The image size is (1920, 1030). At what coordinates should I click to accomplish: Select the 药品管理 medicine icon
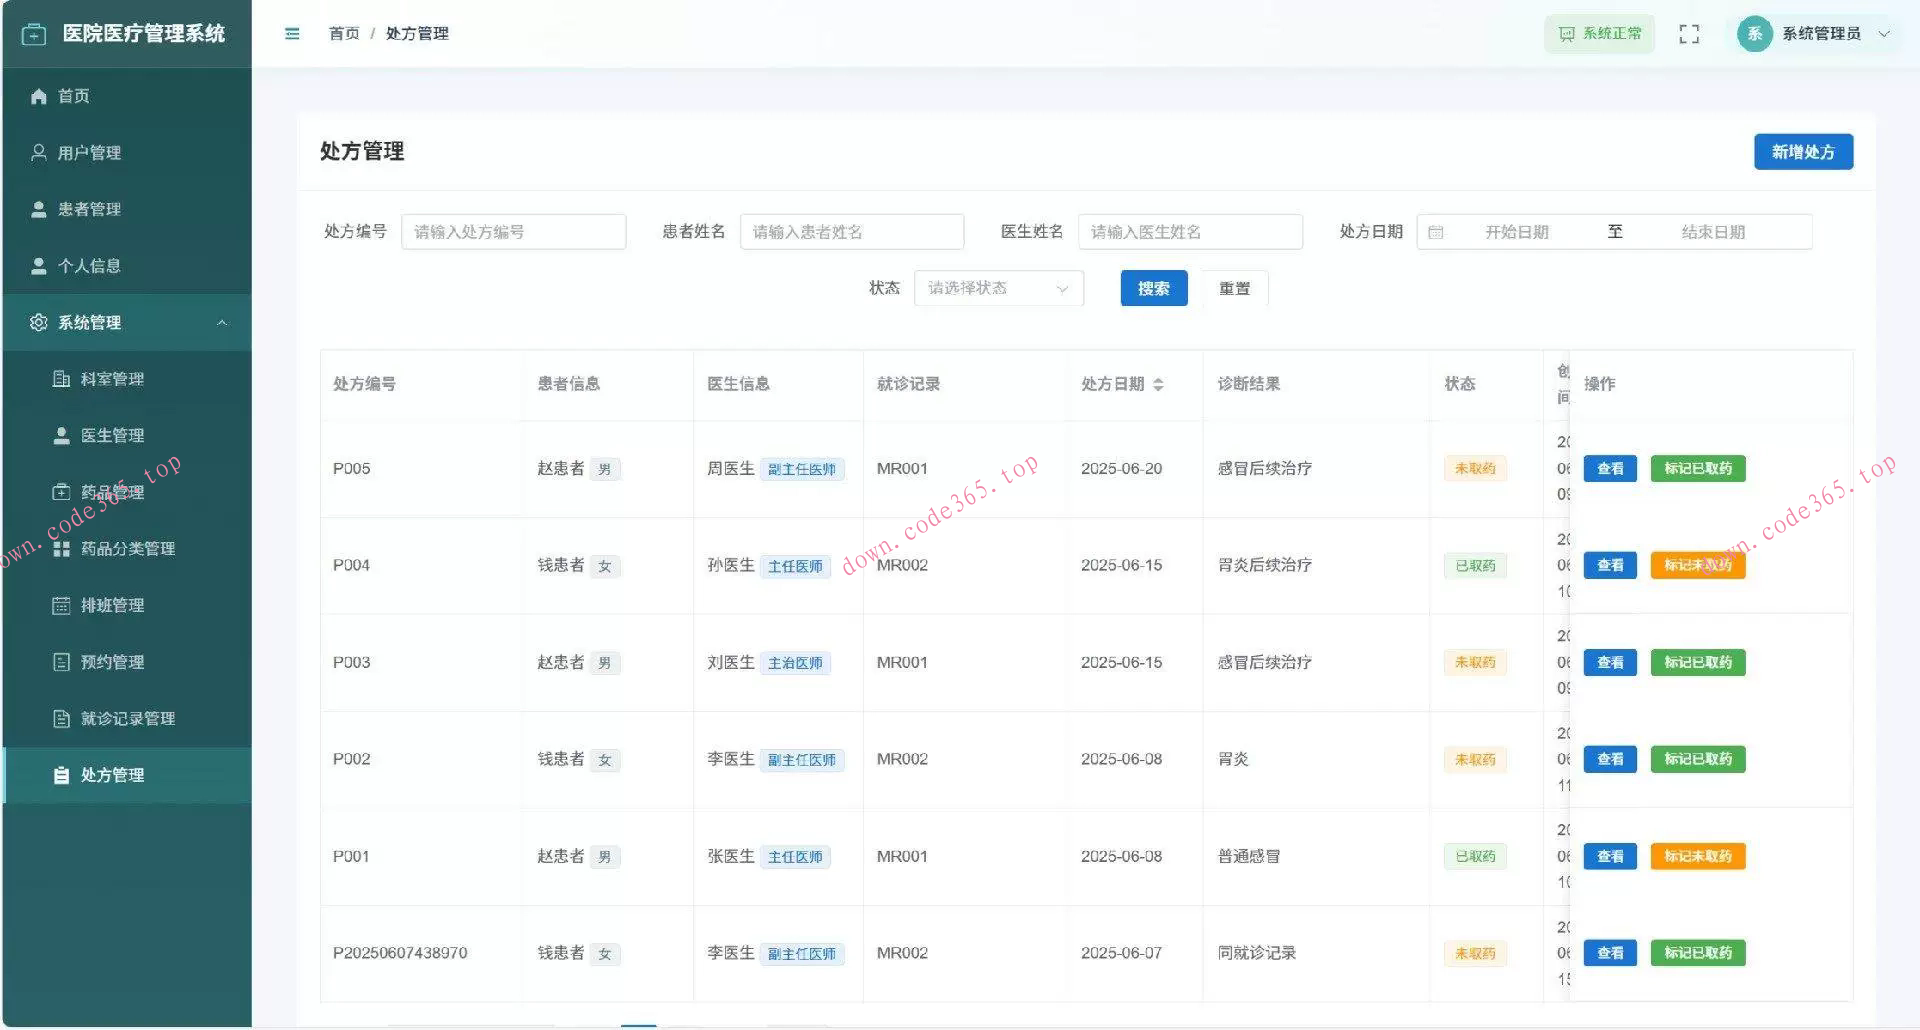pos(60,491)
